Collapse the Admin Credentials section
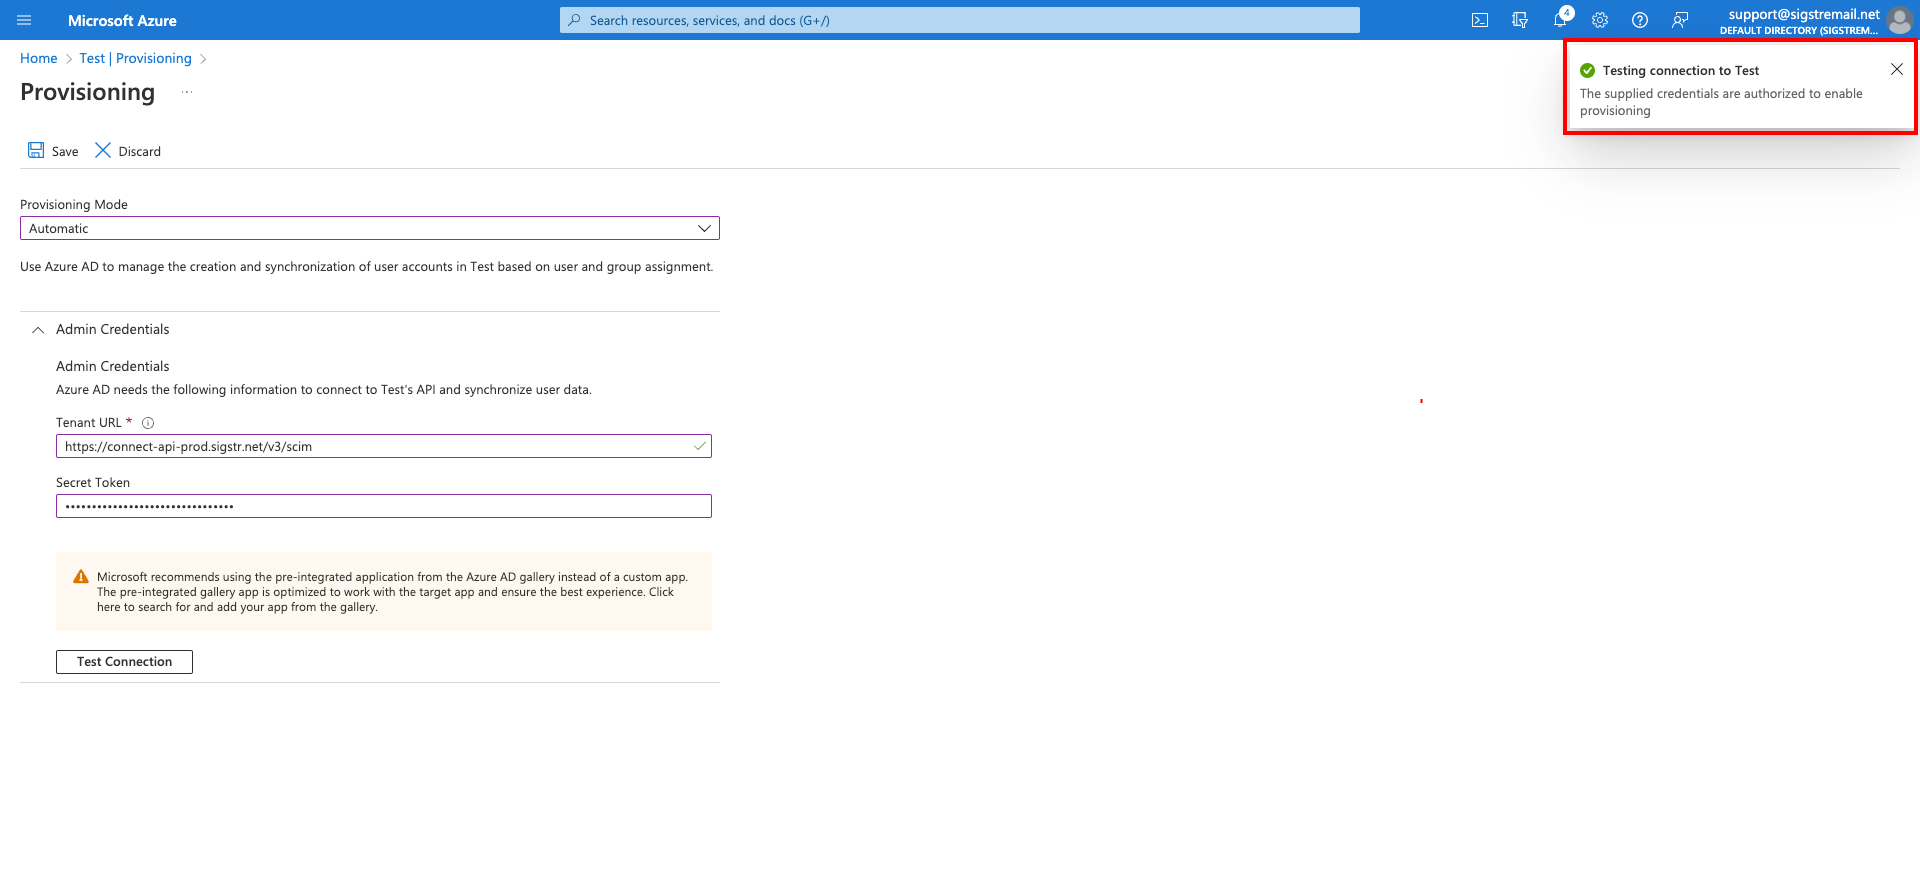 point(38,330)
